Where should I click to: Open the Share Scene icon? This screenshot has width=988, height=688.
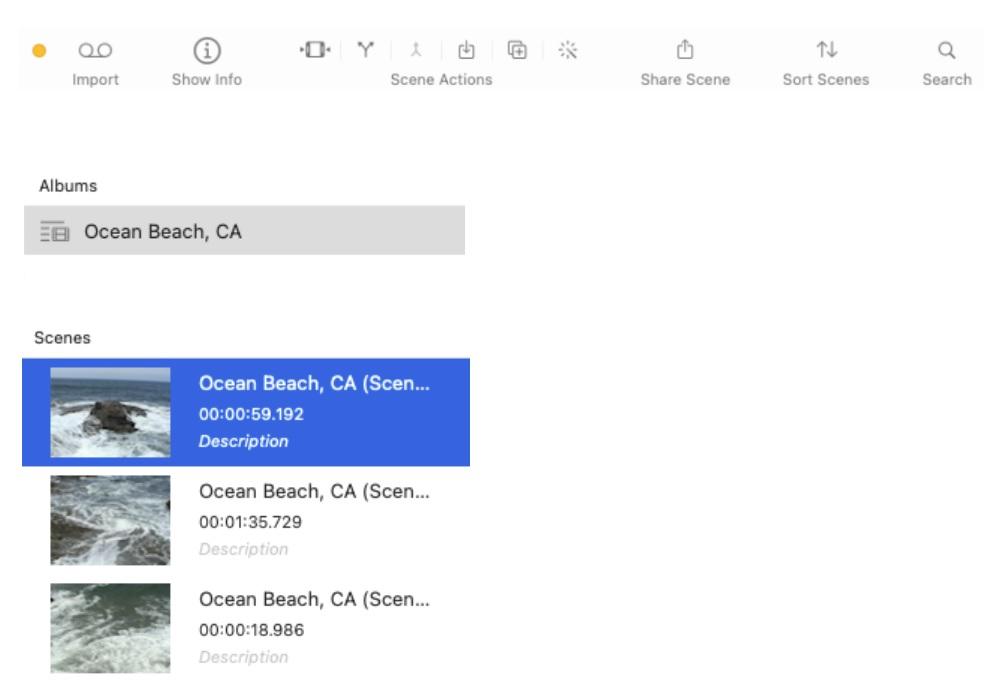tap(685, 49)
